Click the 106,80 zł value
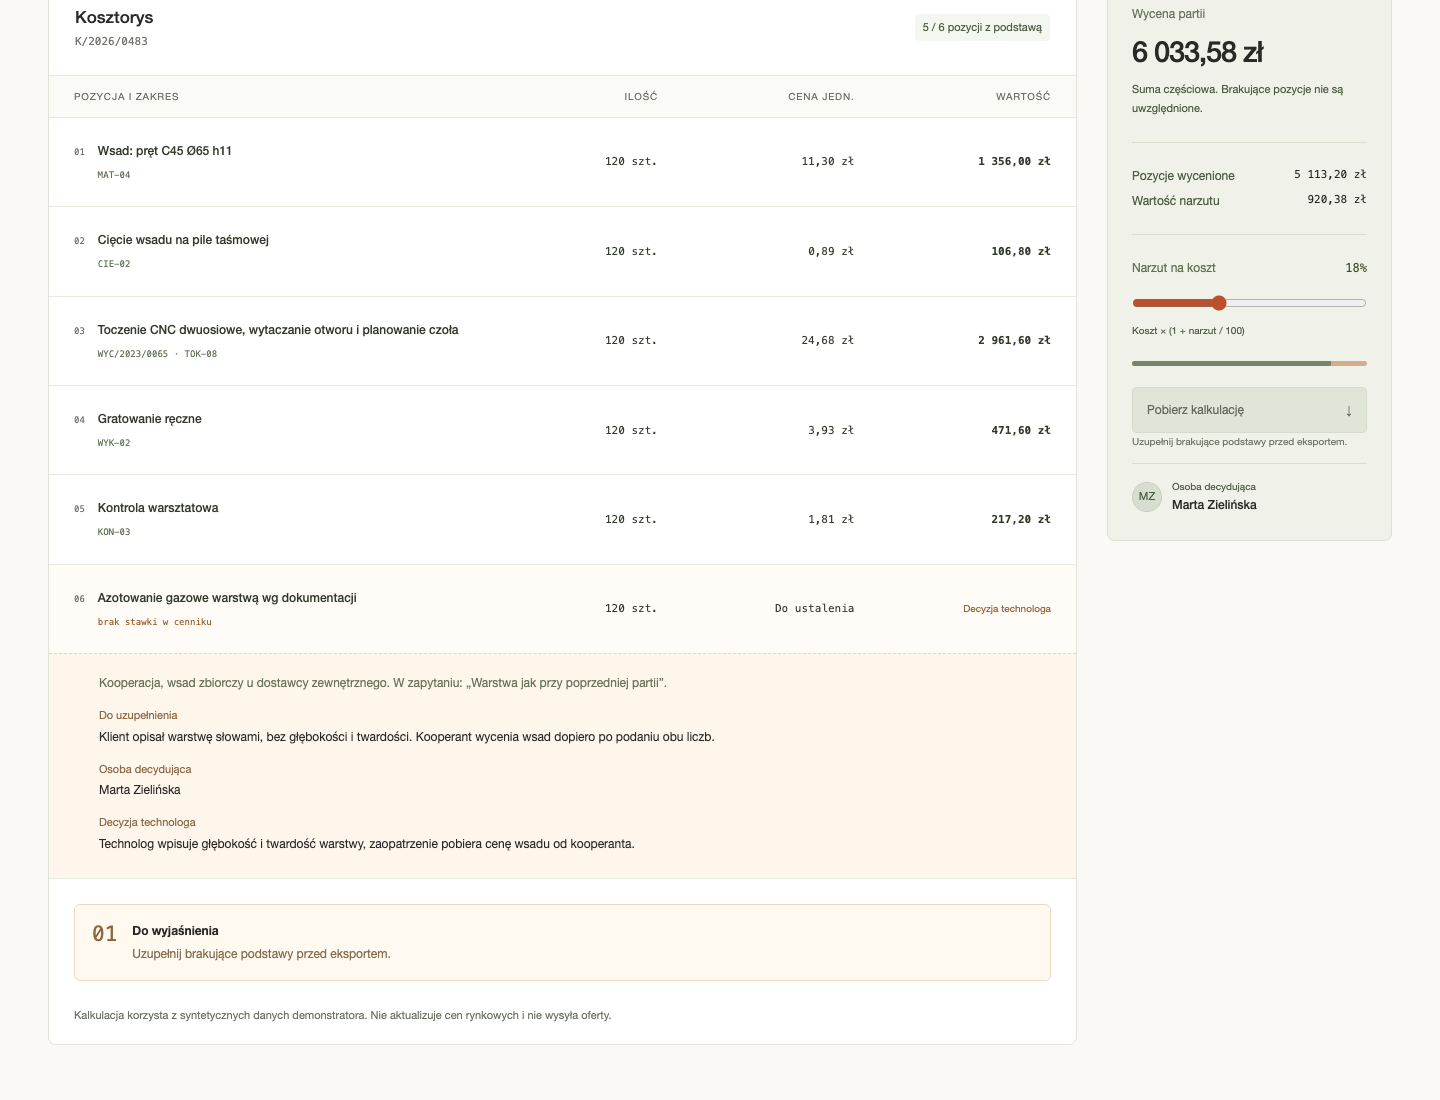The height and width of the screenshot is (1100, 1440). 1021,251
